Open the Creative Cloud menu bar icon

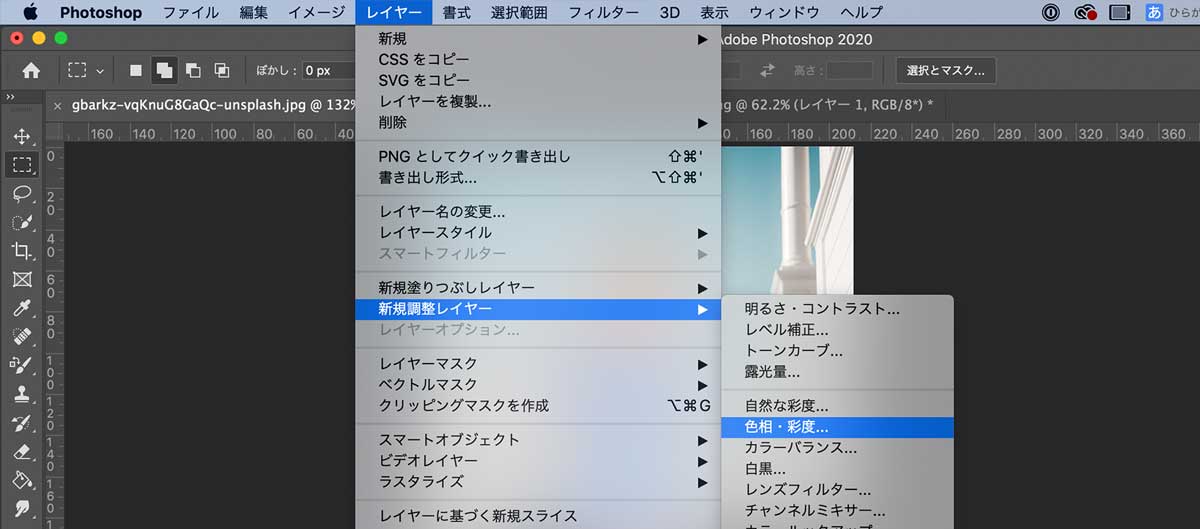pyautogui.click(x=1085, y=13)
